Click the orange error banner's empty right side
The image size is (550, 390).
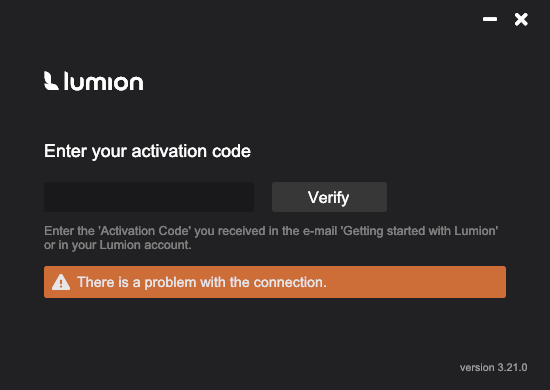point(417,282)
